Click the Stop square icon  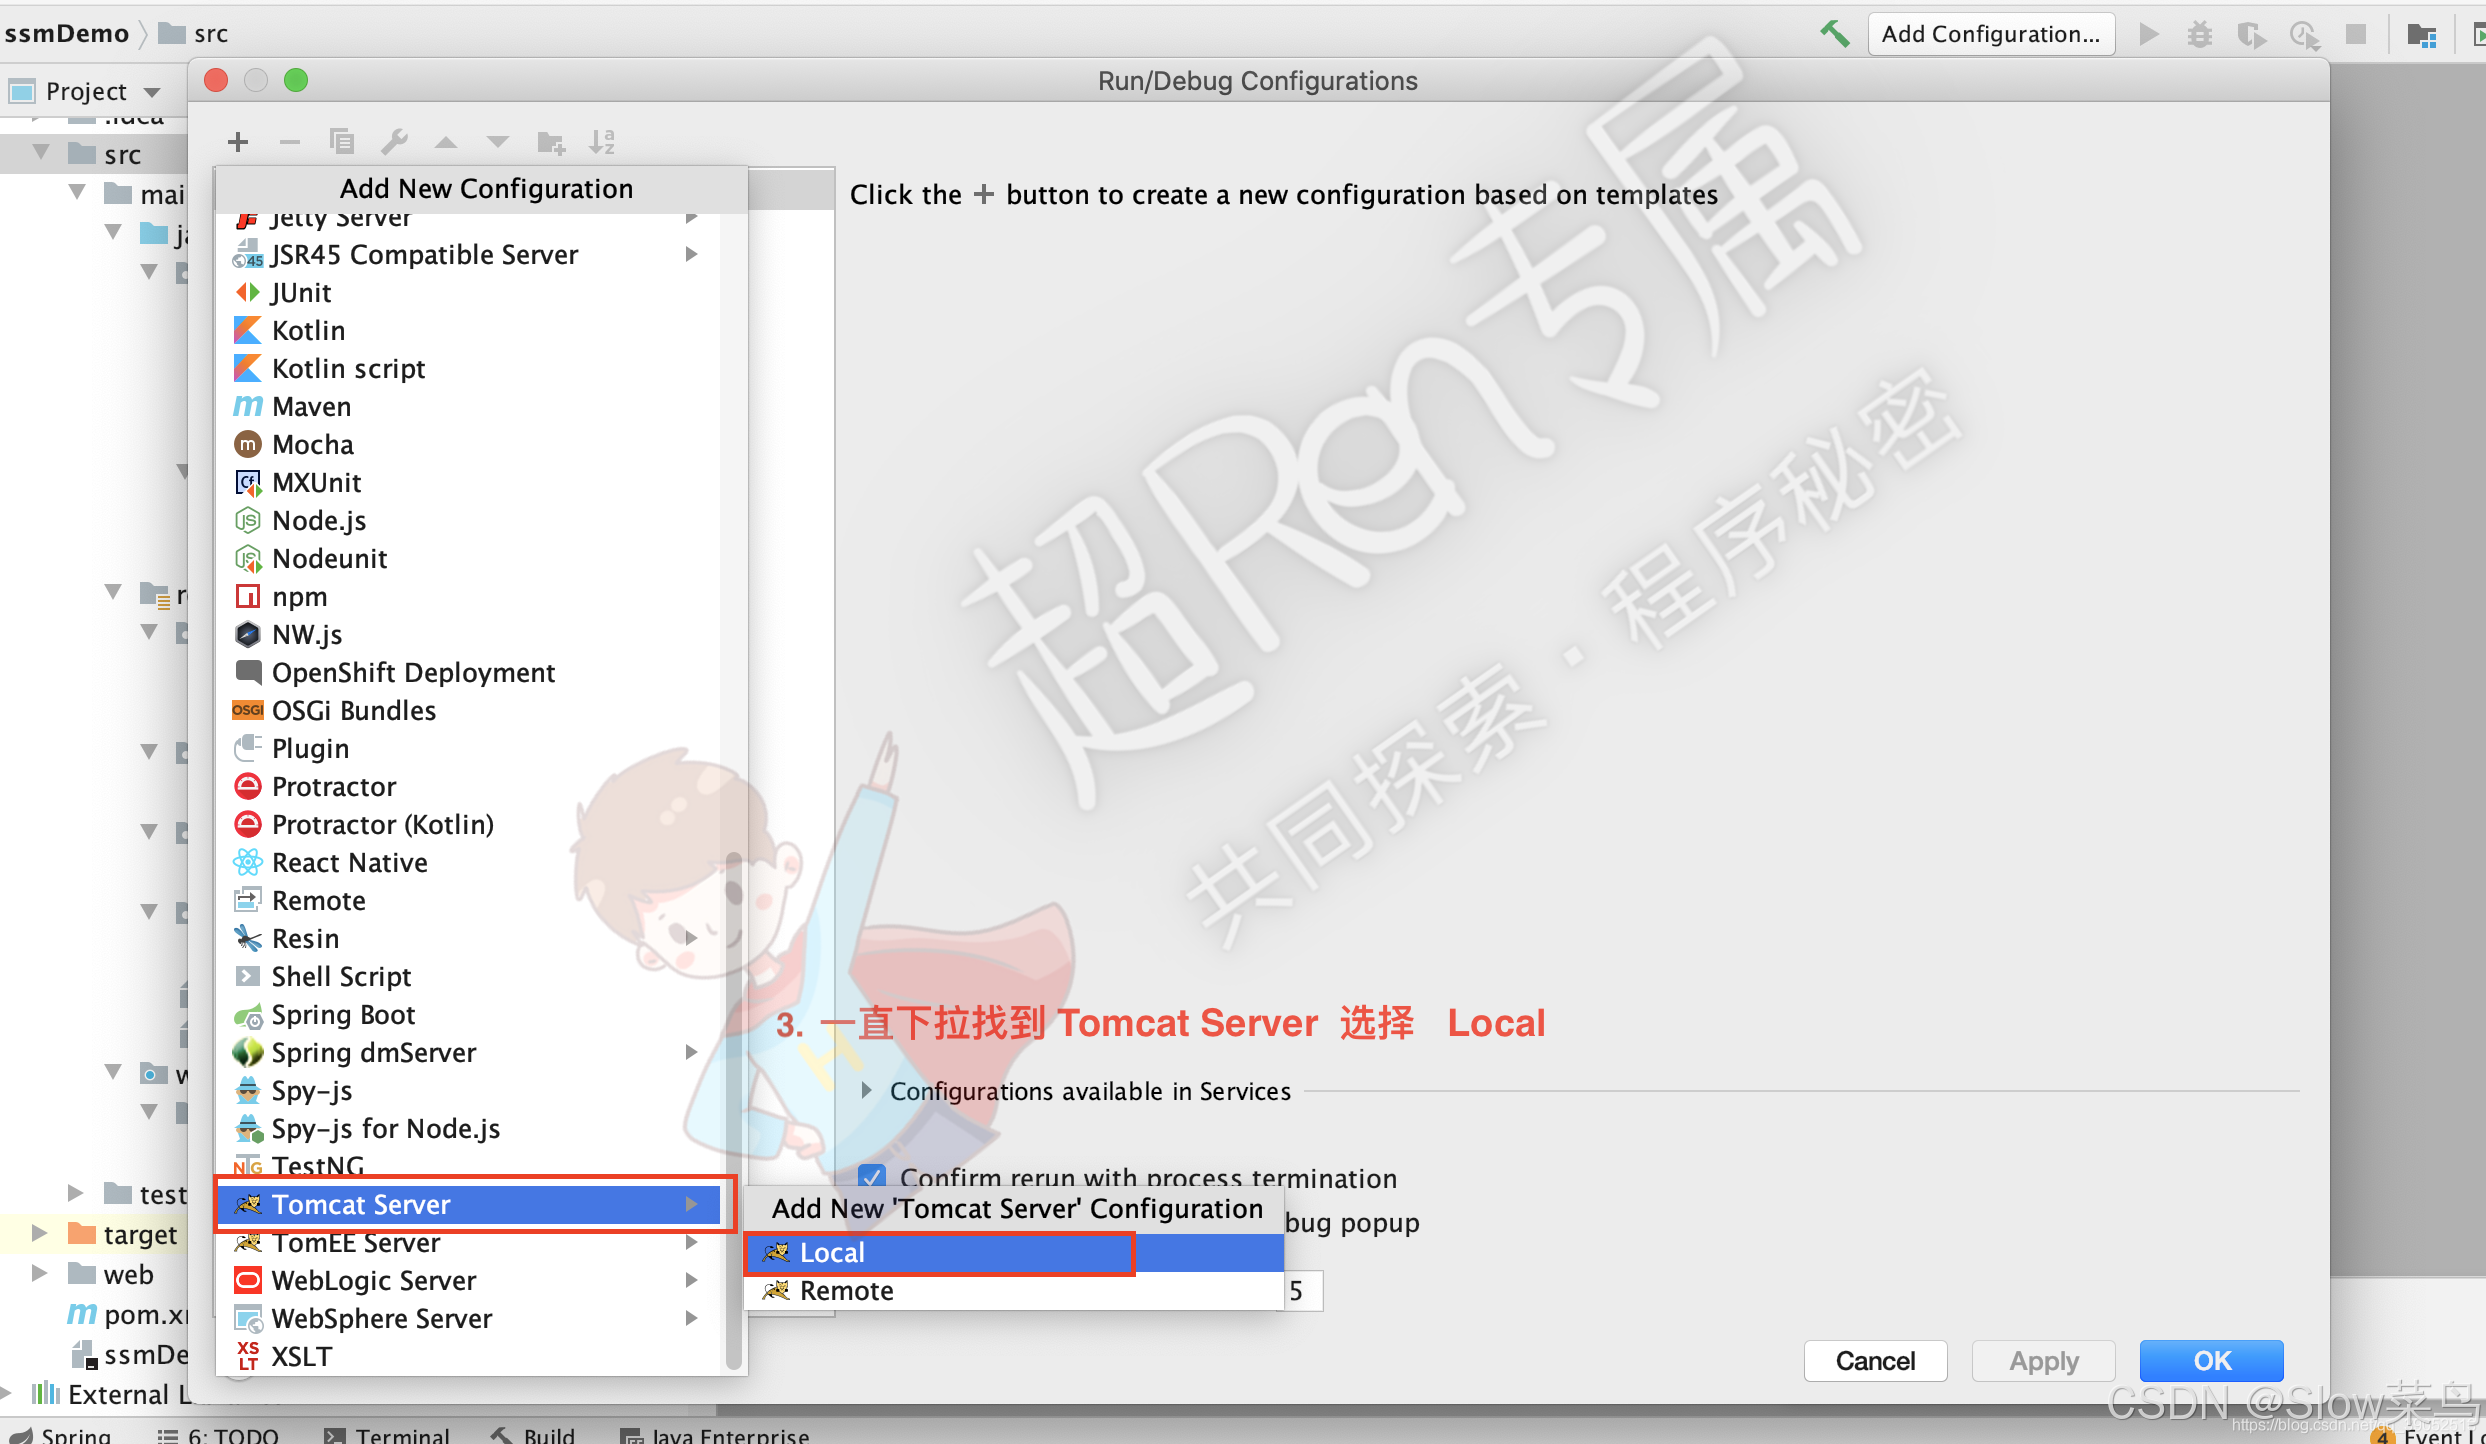(2356, 34)
